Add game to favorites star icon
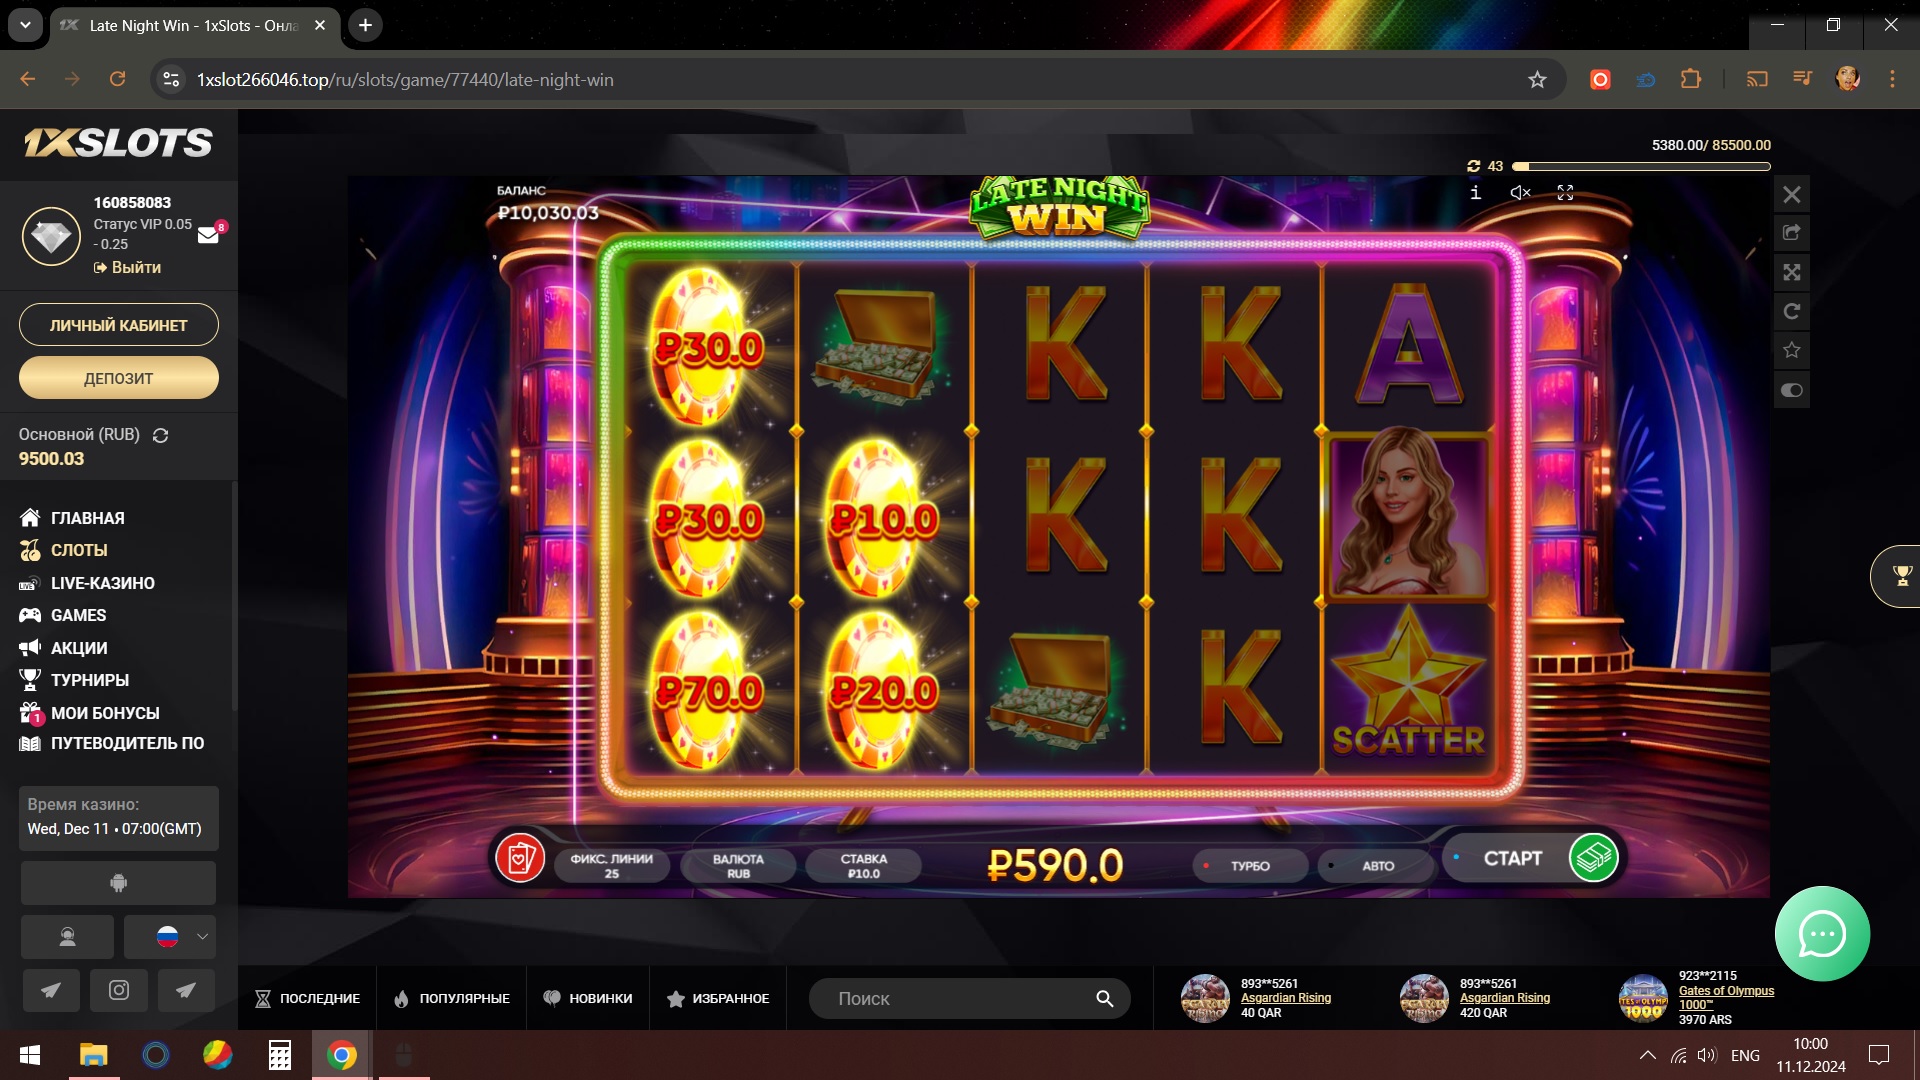 pos(1792,350)
